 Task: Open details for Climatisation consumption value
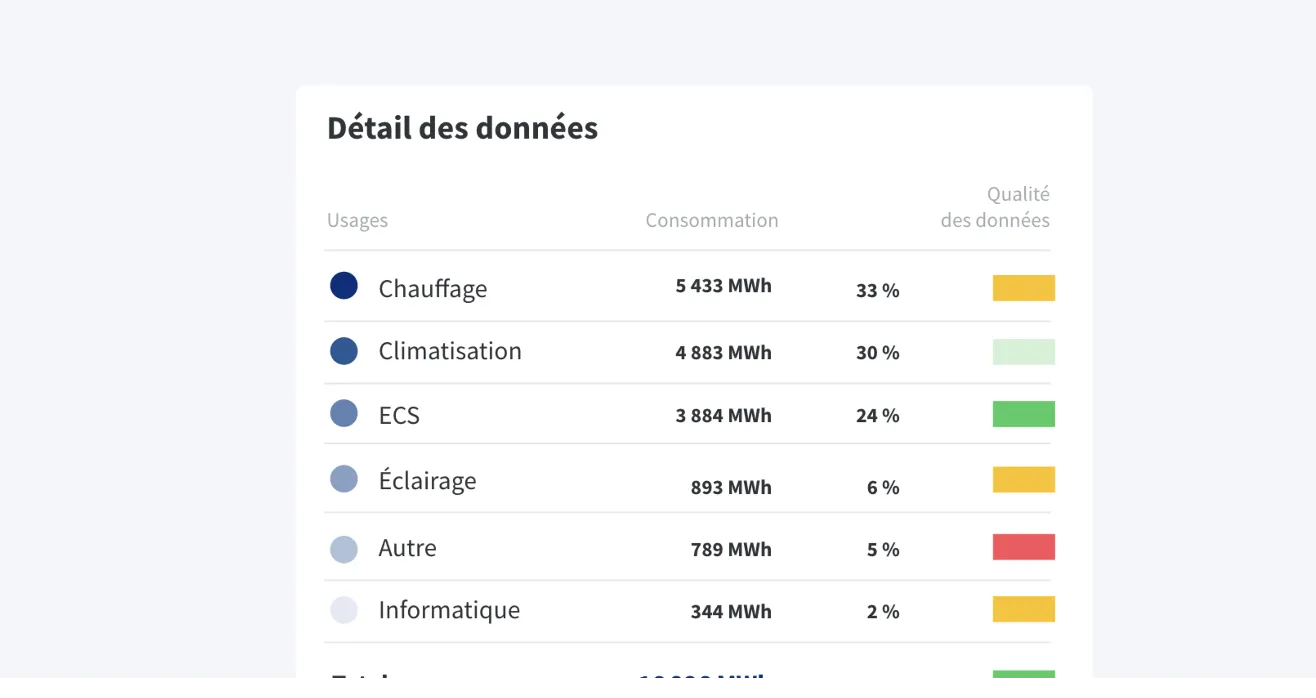click(x=722, y=352)
